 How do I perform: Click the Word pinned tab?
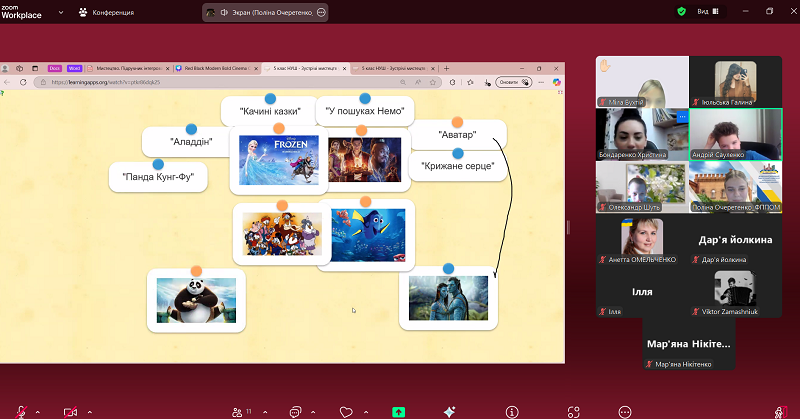pyautogui.click(x=74, y=68)
